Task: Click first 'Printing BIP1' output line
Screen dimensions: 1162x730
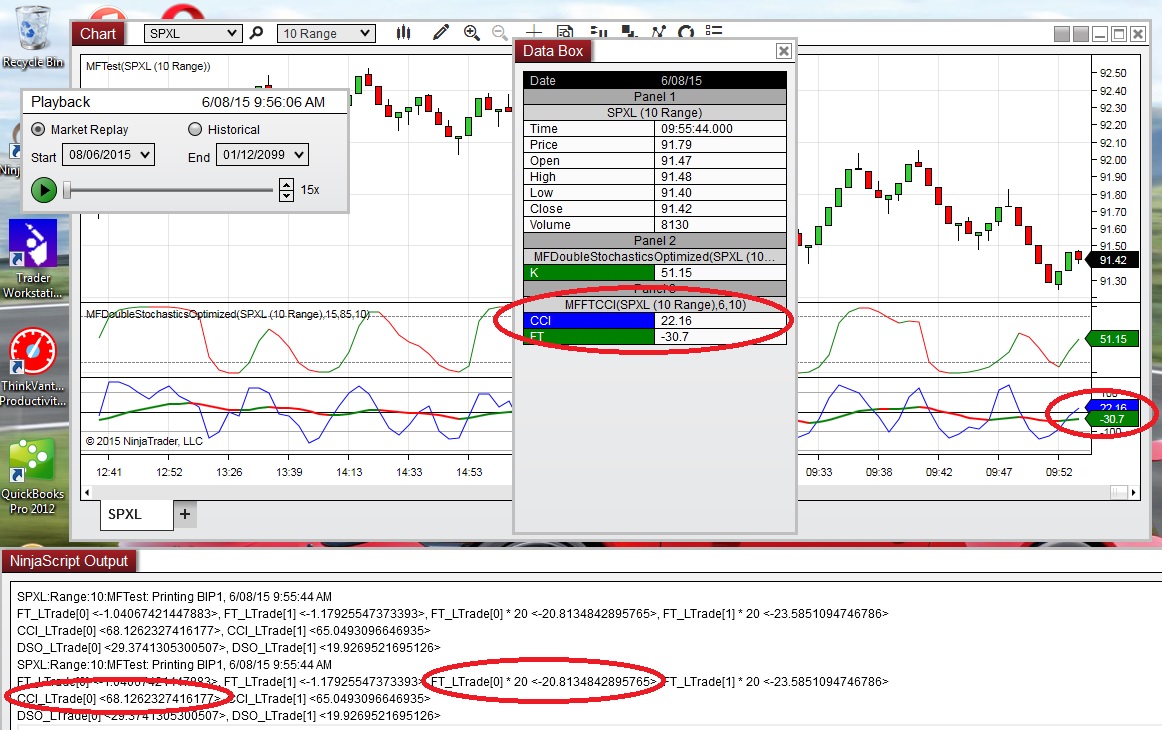Action: point(174,597)
